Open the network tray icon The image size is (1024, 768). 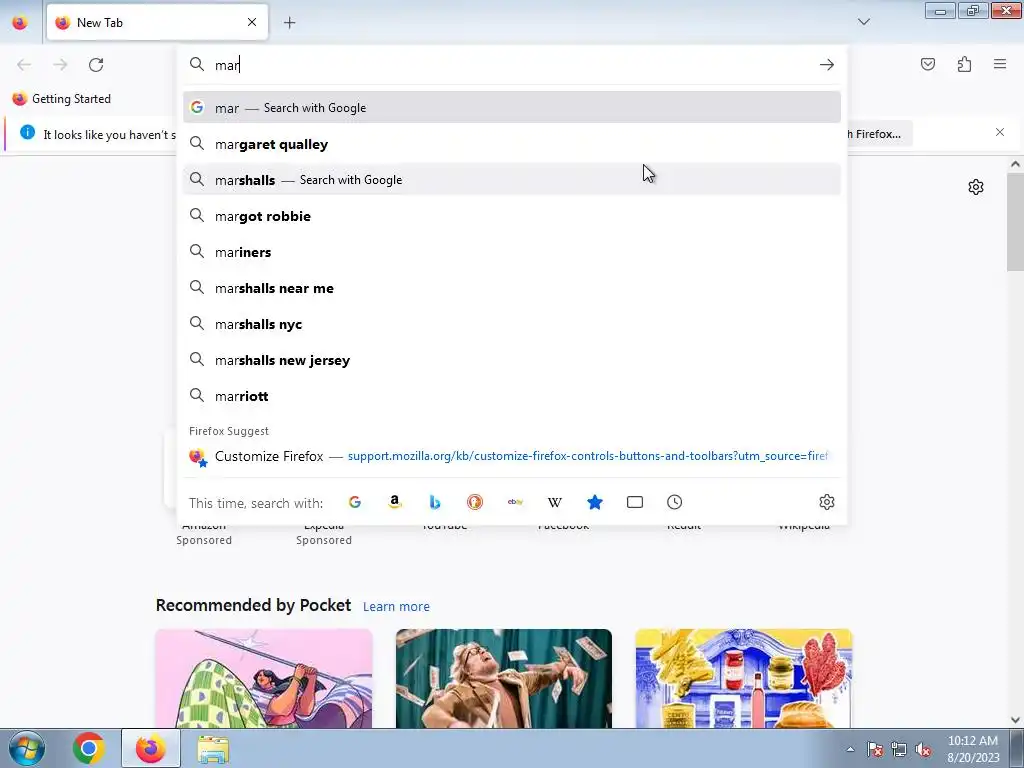point(899,750)
